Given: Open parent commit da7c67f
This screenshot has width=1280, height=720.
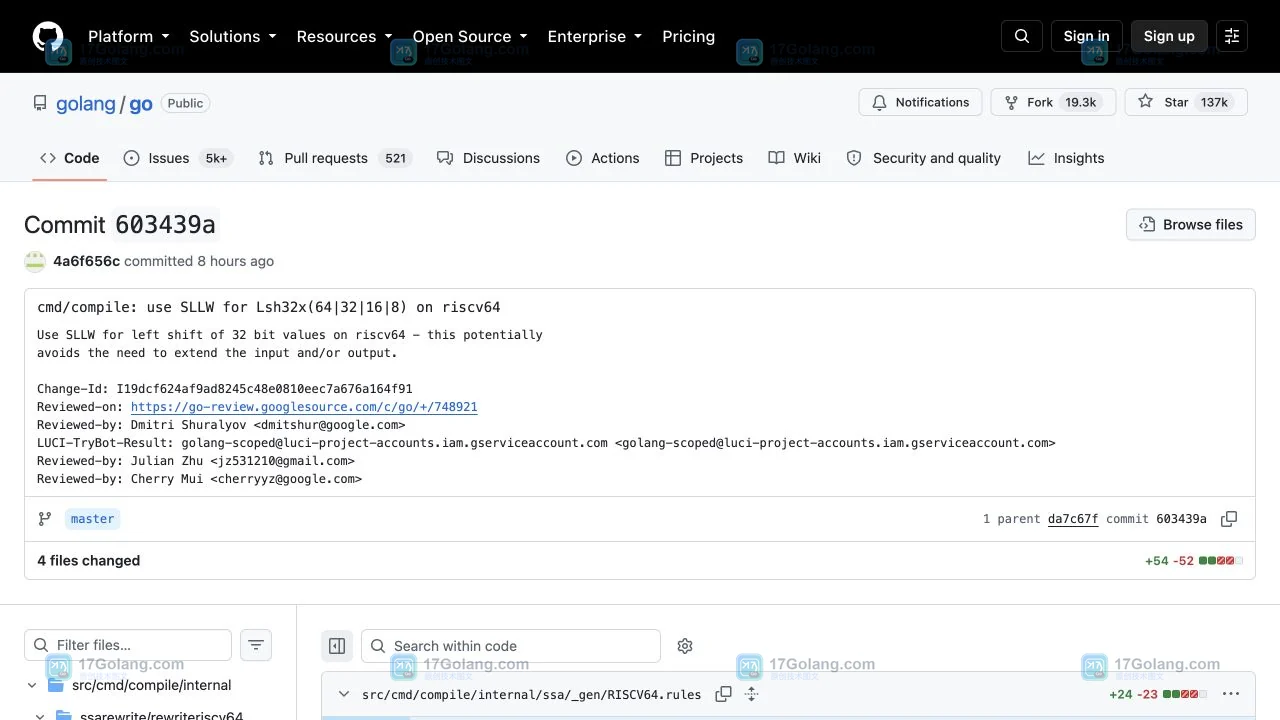Looking at the screenshot, I should pos(1073,519).
